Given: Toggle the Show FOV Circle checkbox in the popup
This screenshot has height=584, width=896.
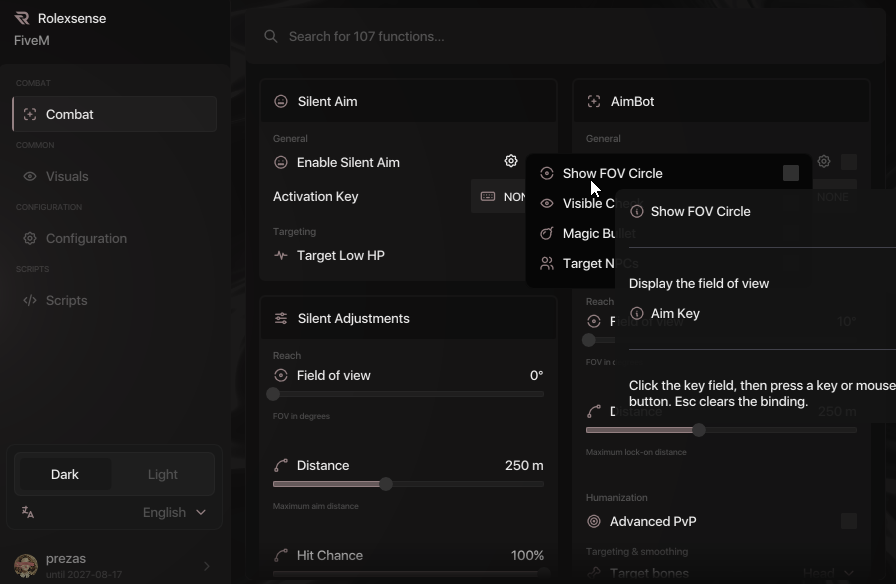Looking at the screenshot, I should coord(791,173).
